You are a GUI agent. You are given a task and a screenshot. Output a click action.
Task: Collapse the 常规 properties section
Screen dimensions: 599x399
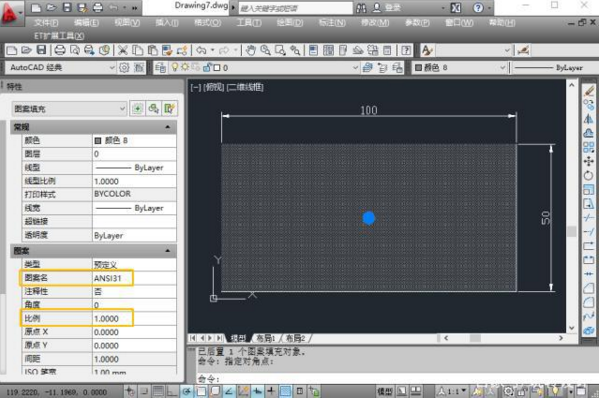168,127
